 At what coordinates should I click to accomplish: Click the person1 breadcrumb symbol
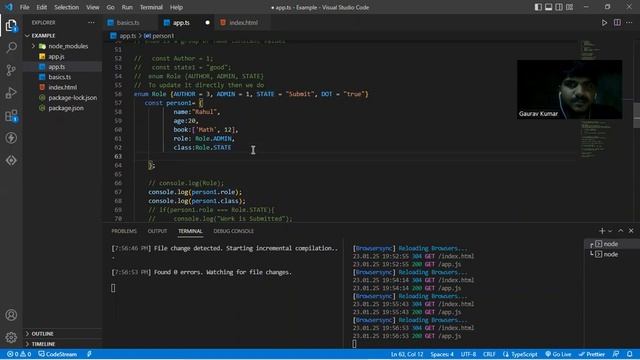pyautogui.click(x=159, y=36)
